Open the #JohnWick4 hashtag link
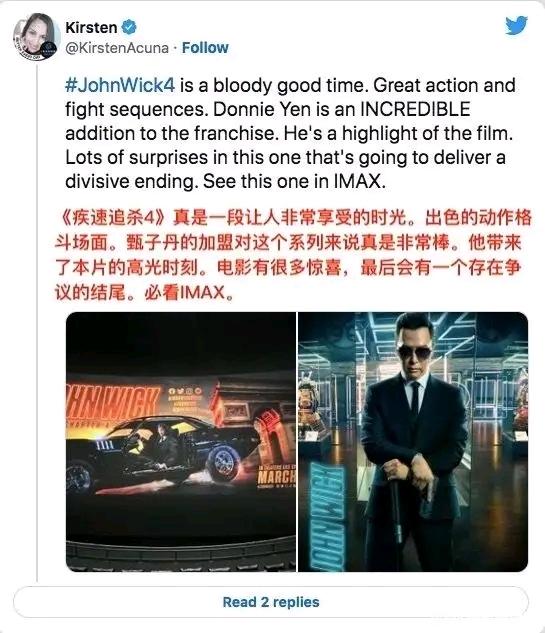Image resolution: width=545 pixels, height=633 pixels. pyautogui.click(x=120, y=85)
